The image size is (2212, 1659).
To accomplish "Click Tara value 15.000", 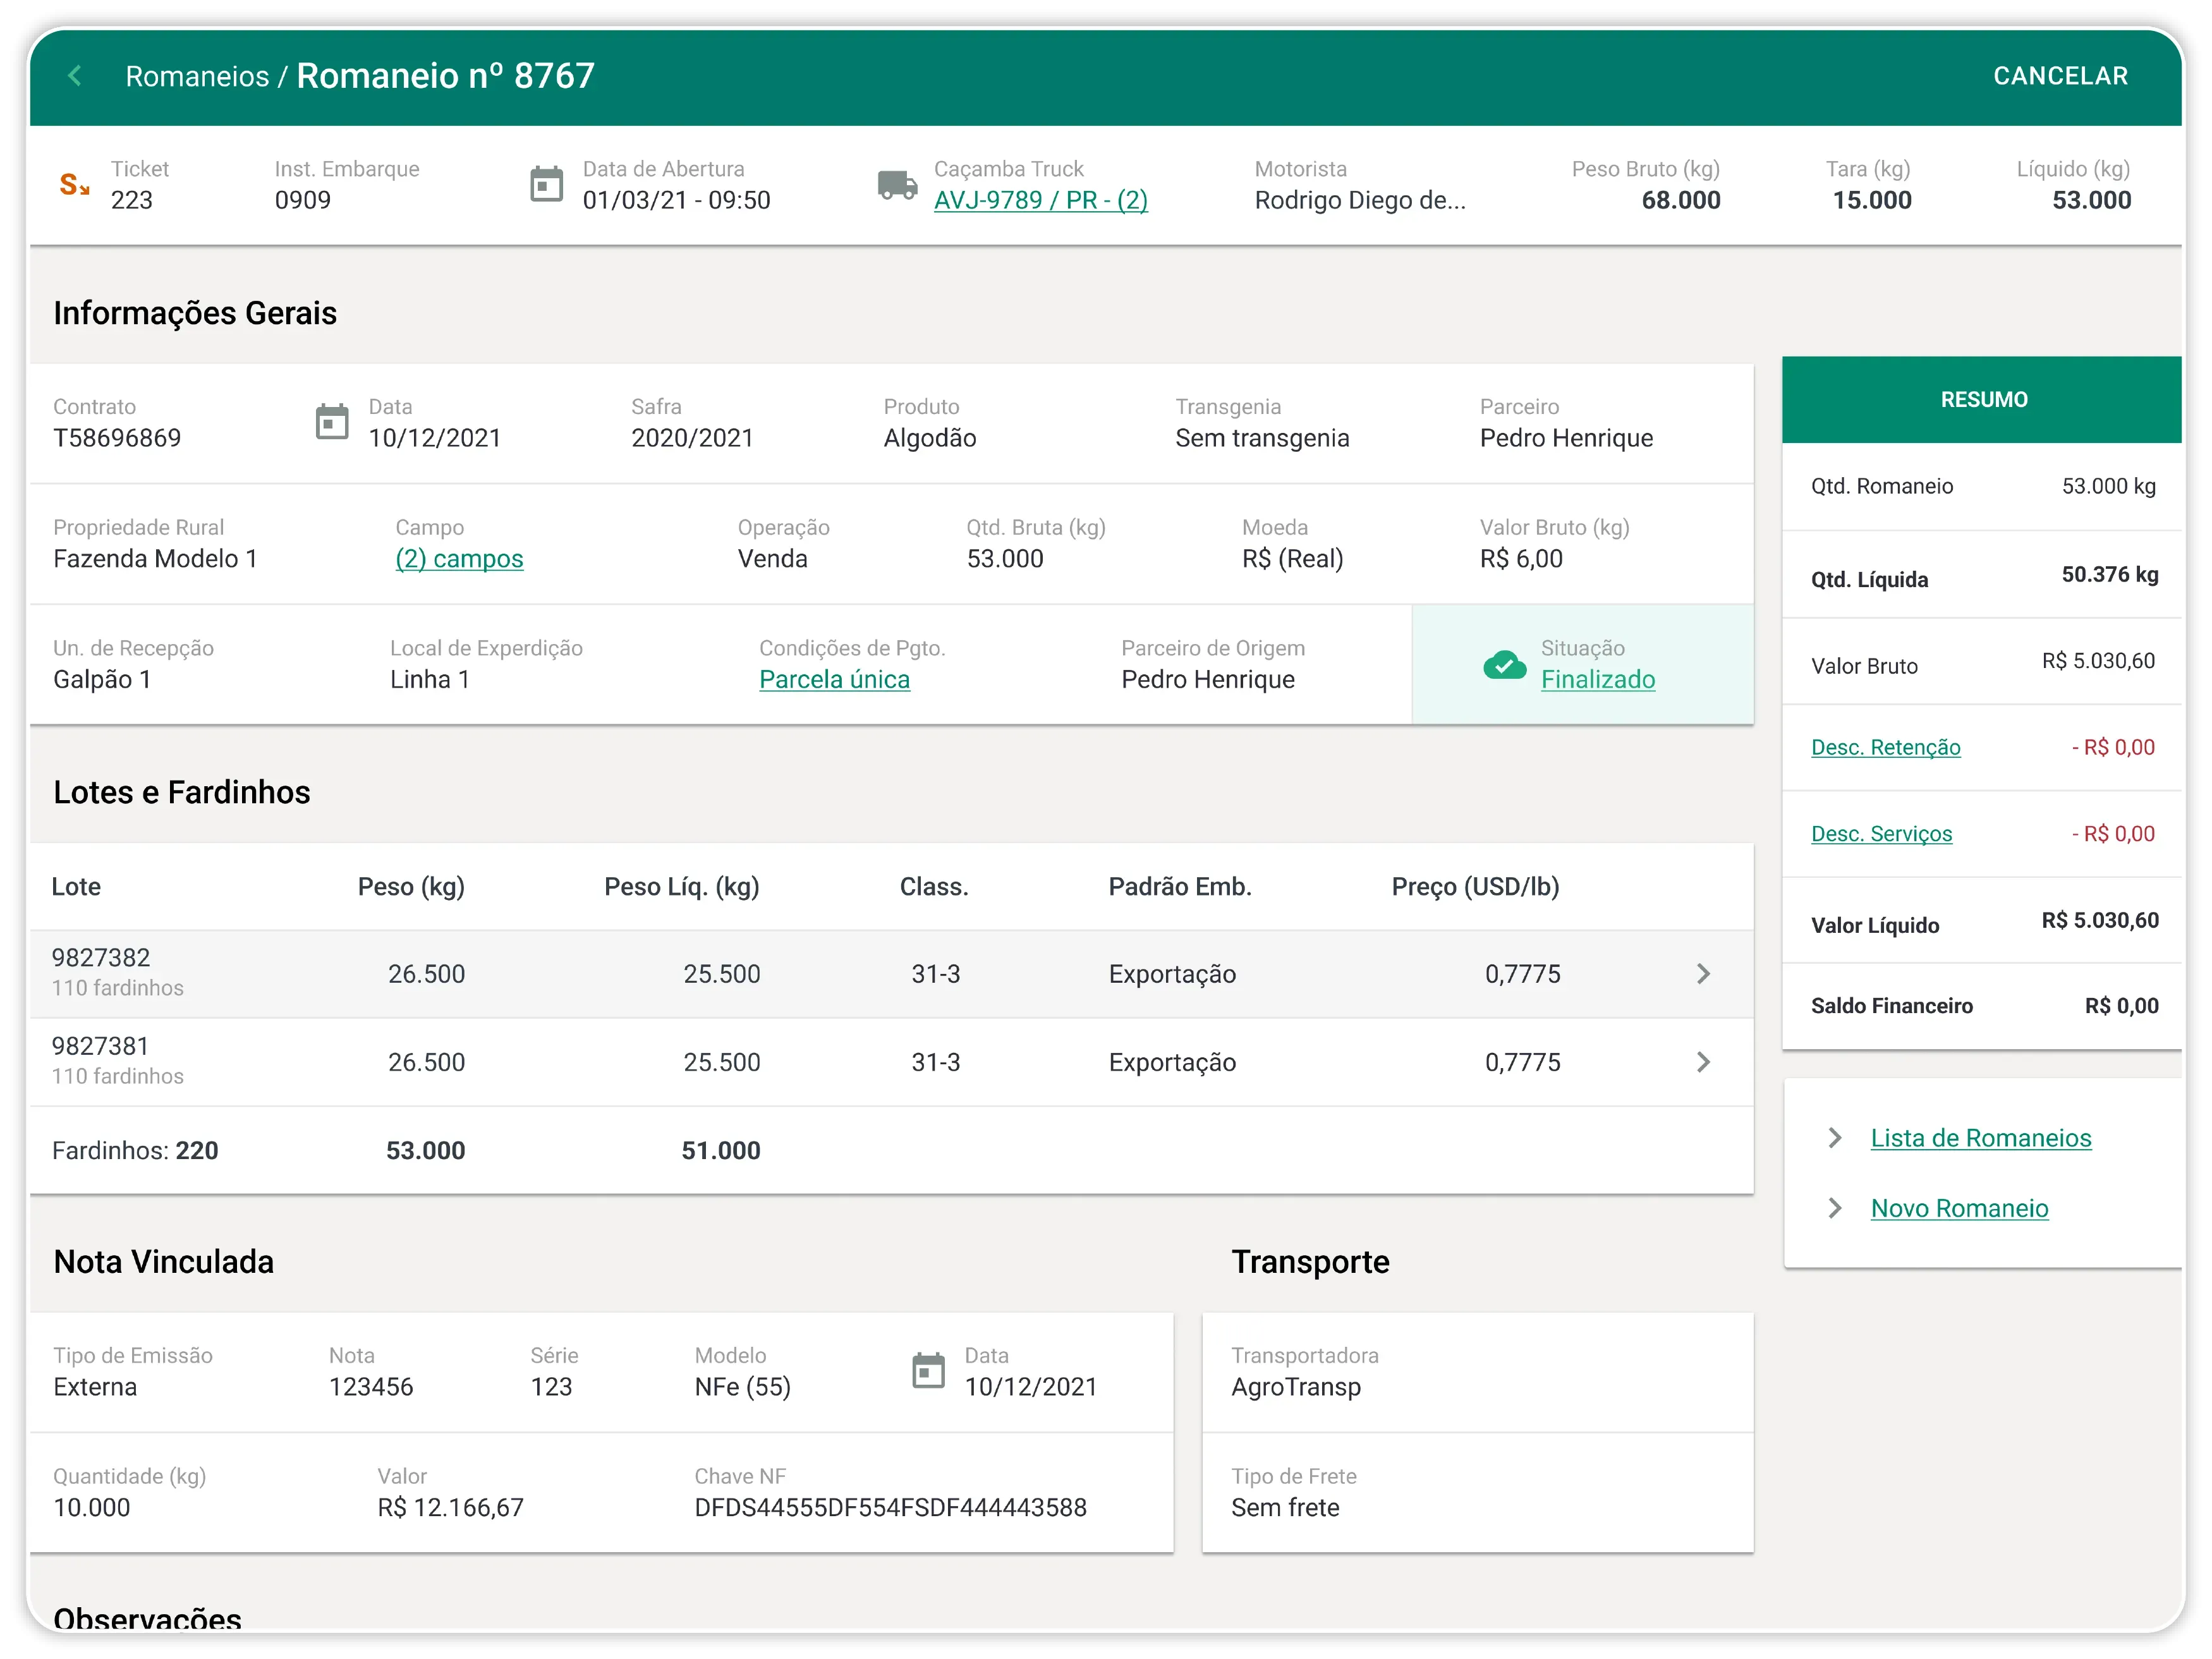I will tap(1871, 200).
